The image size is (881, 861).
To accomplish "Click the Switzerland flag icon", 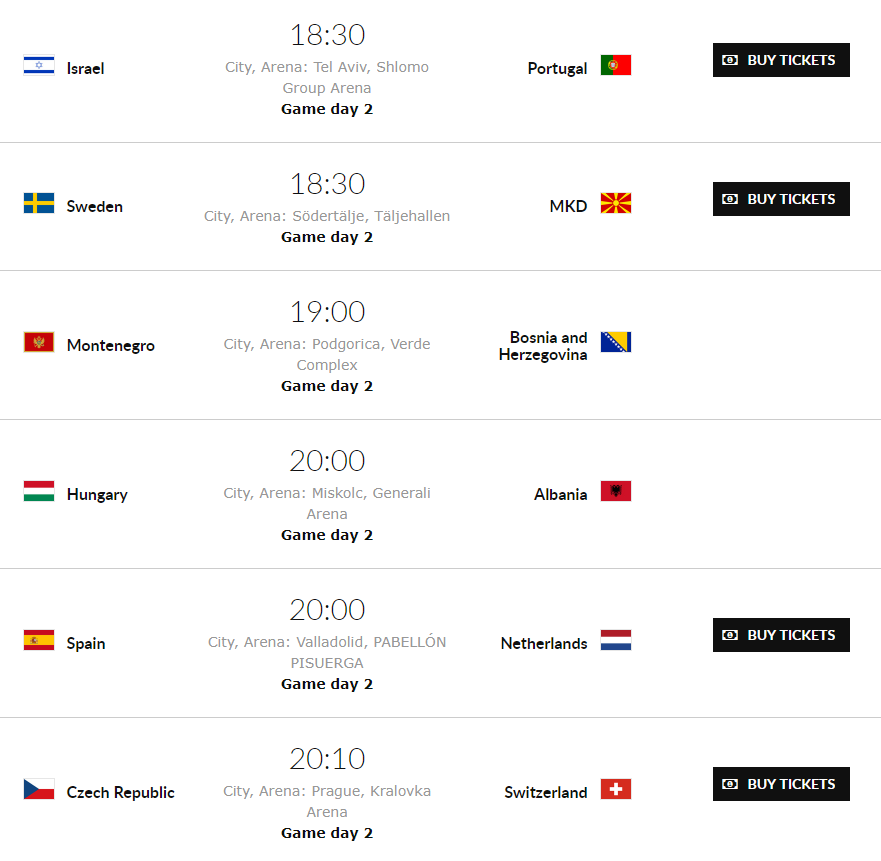I will [x=616, y=789].
